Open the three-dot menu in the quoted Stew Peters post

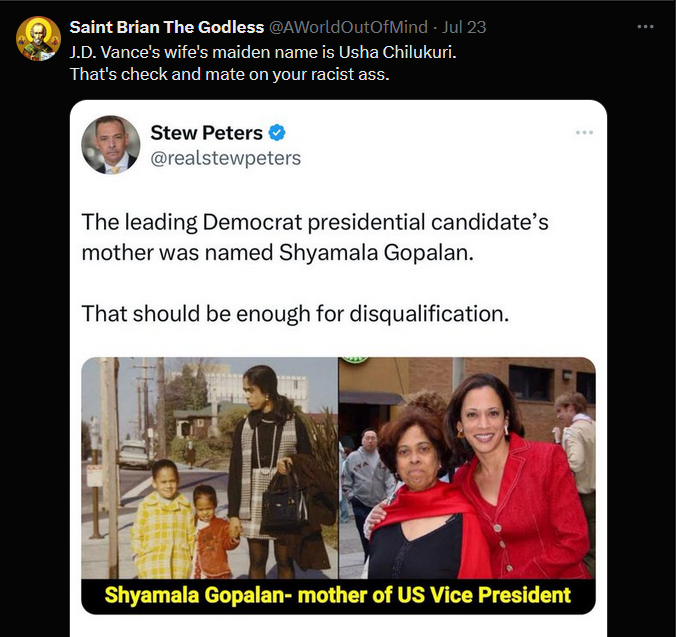click(584, 133)
